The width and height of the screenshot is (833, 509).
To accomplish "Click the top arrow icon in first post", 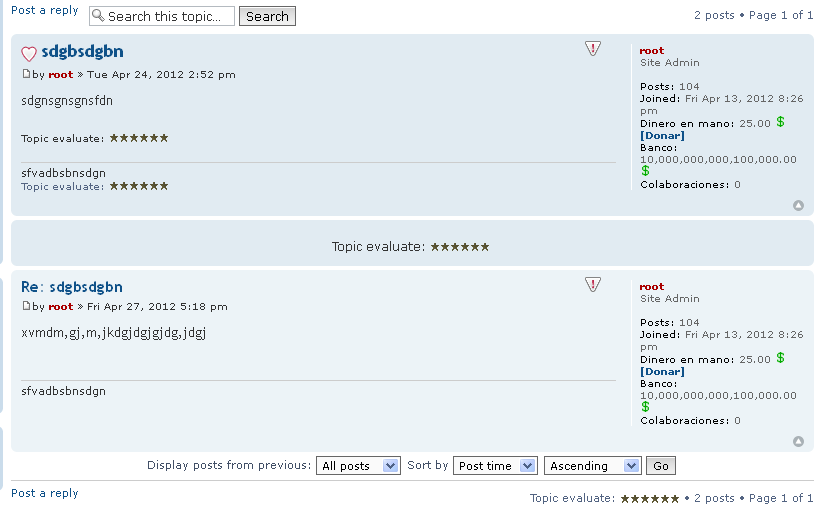I will pos(798,205).
